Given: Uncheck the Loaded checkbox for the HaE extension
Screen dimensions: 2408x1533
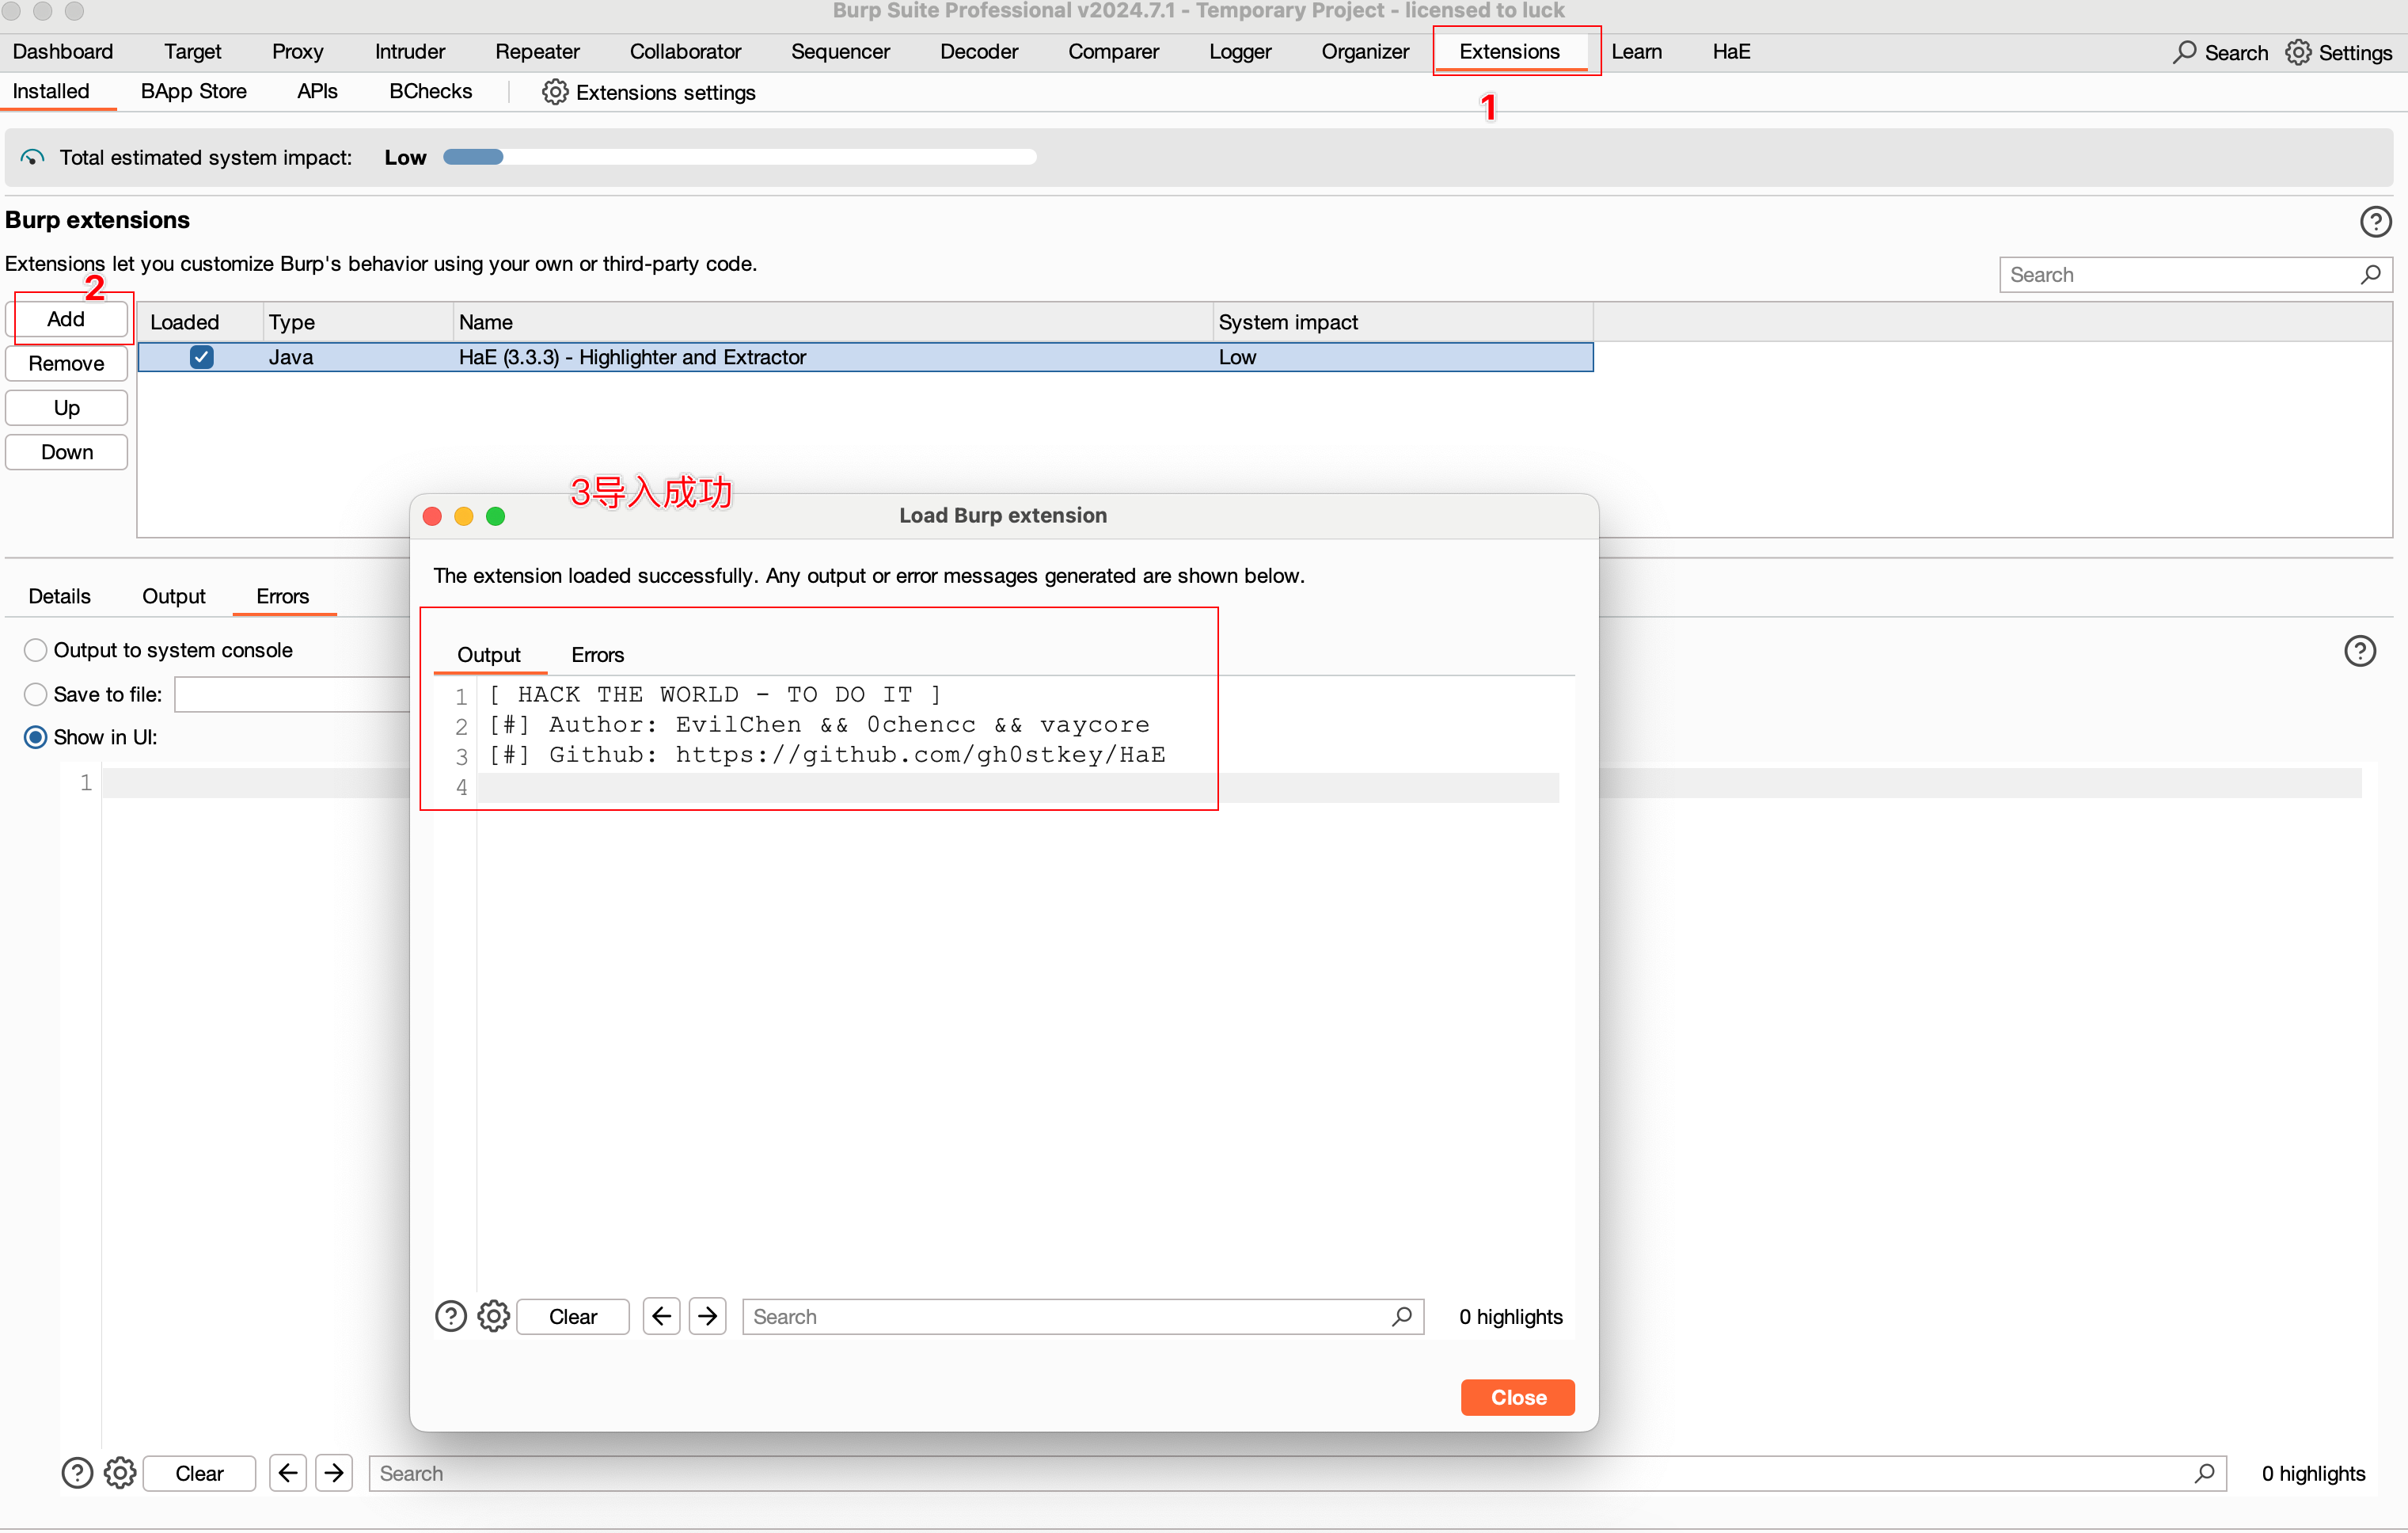Looking at the screenshot, I should 201,357.
